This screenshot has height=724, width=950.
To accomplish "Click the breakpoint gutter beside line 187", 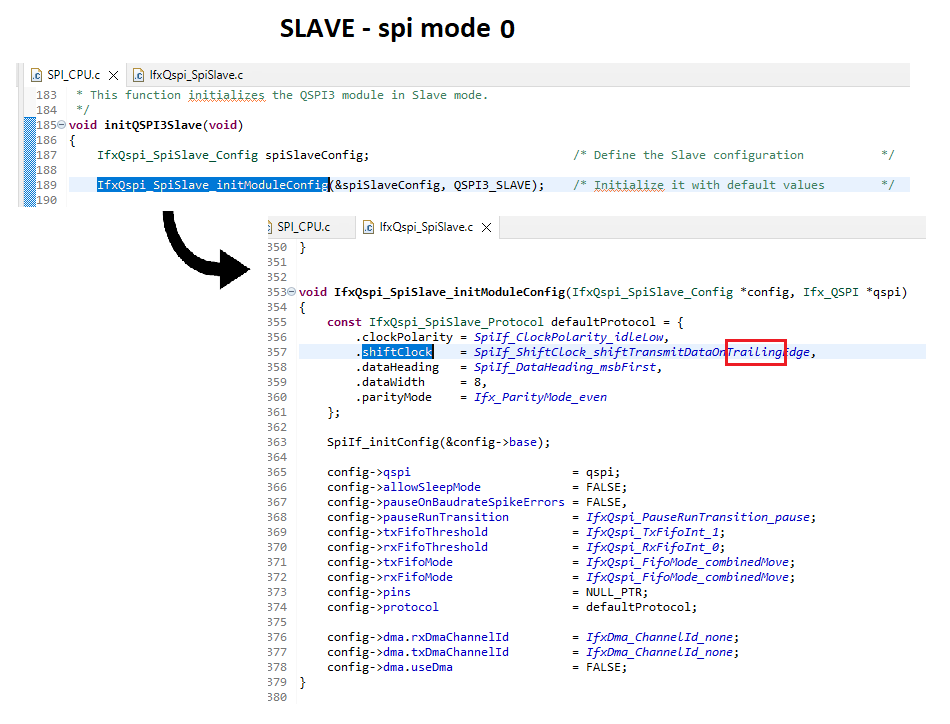I will (x=32, y=155).
